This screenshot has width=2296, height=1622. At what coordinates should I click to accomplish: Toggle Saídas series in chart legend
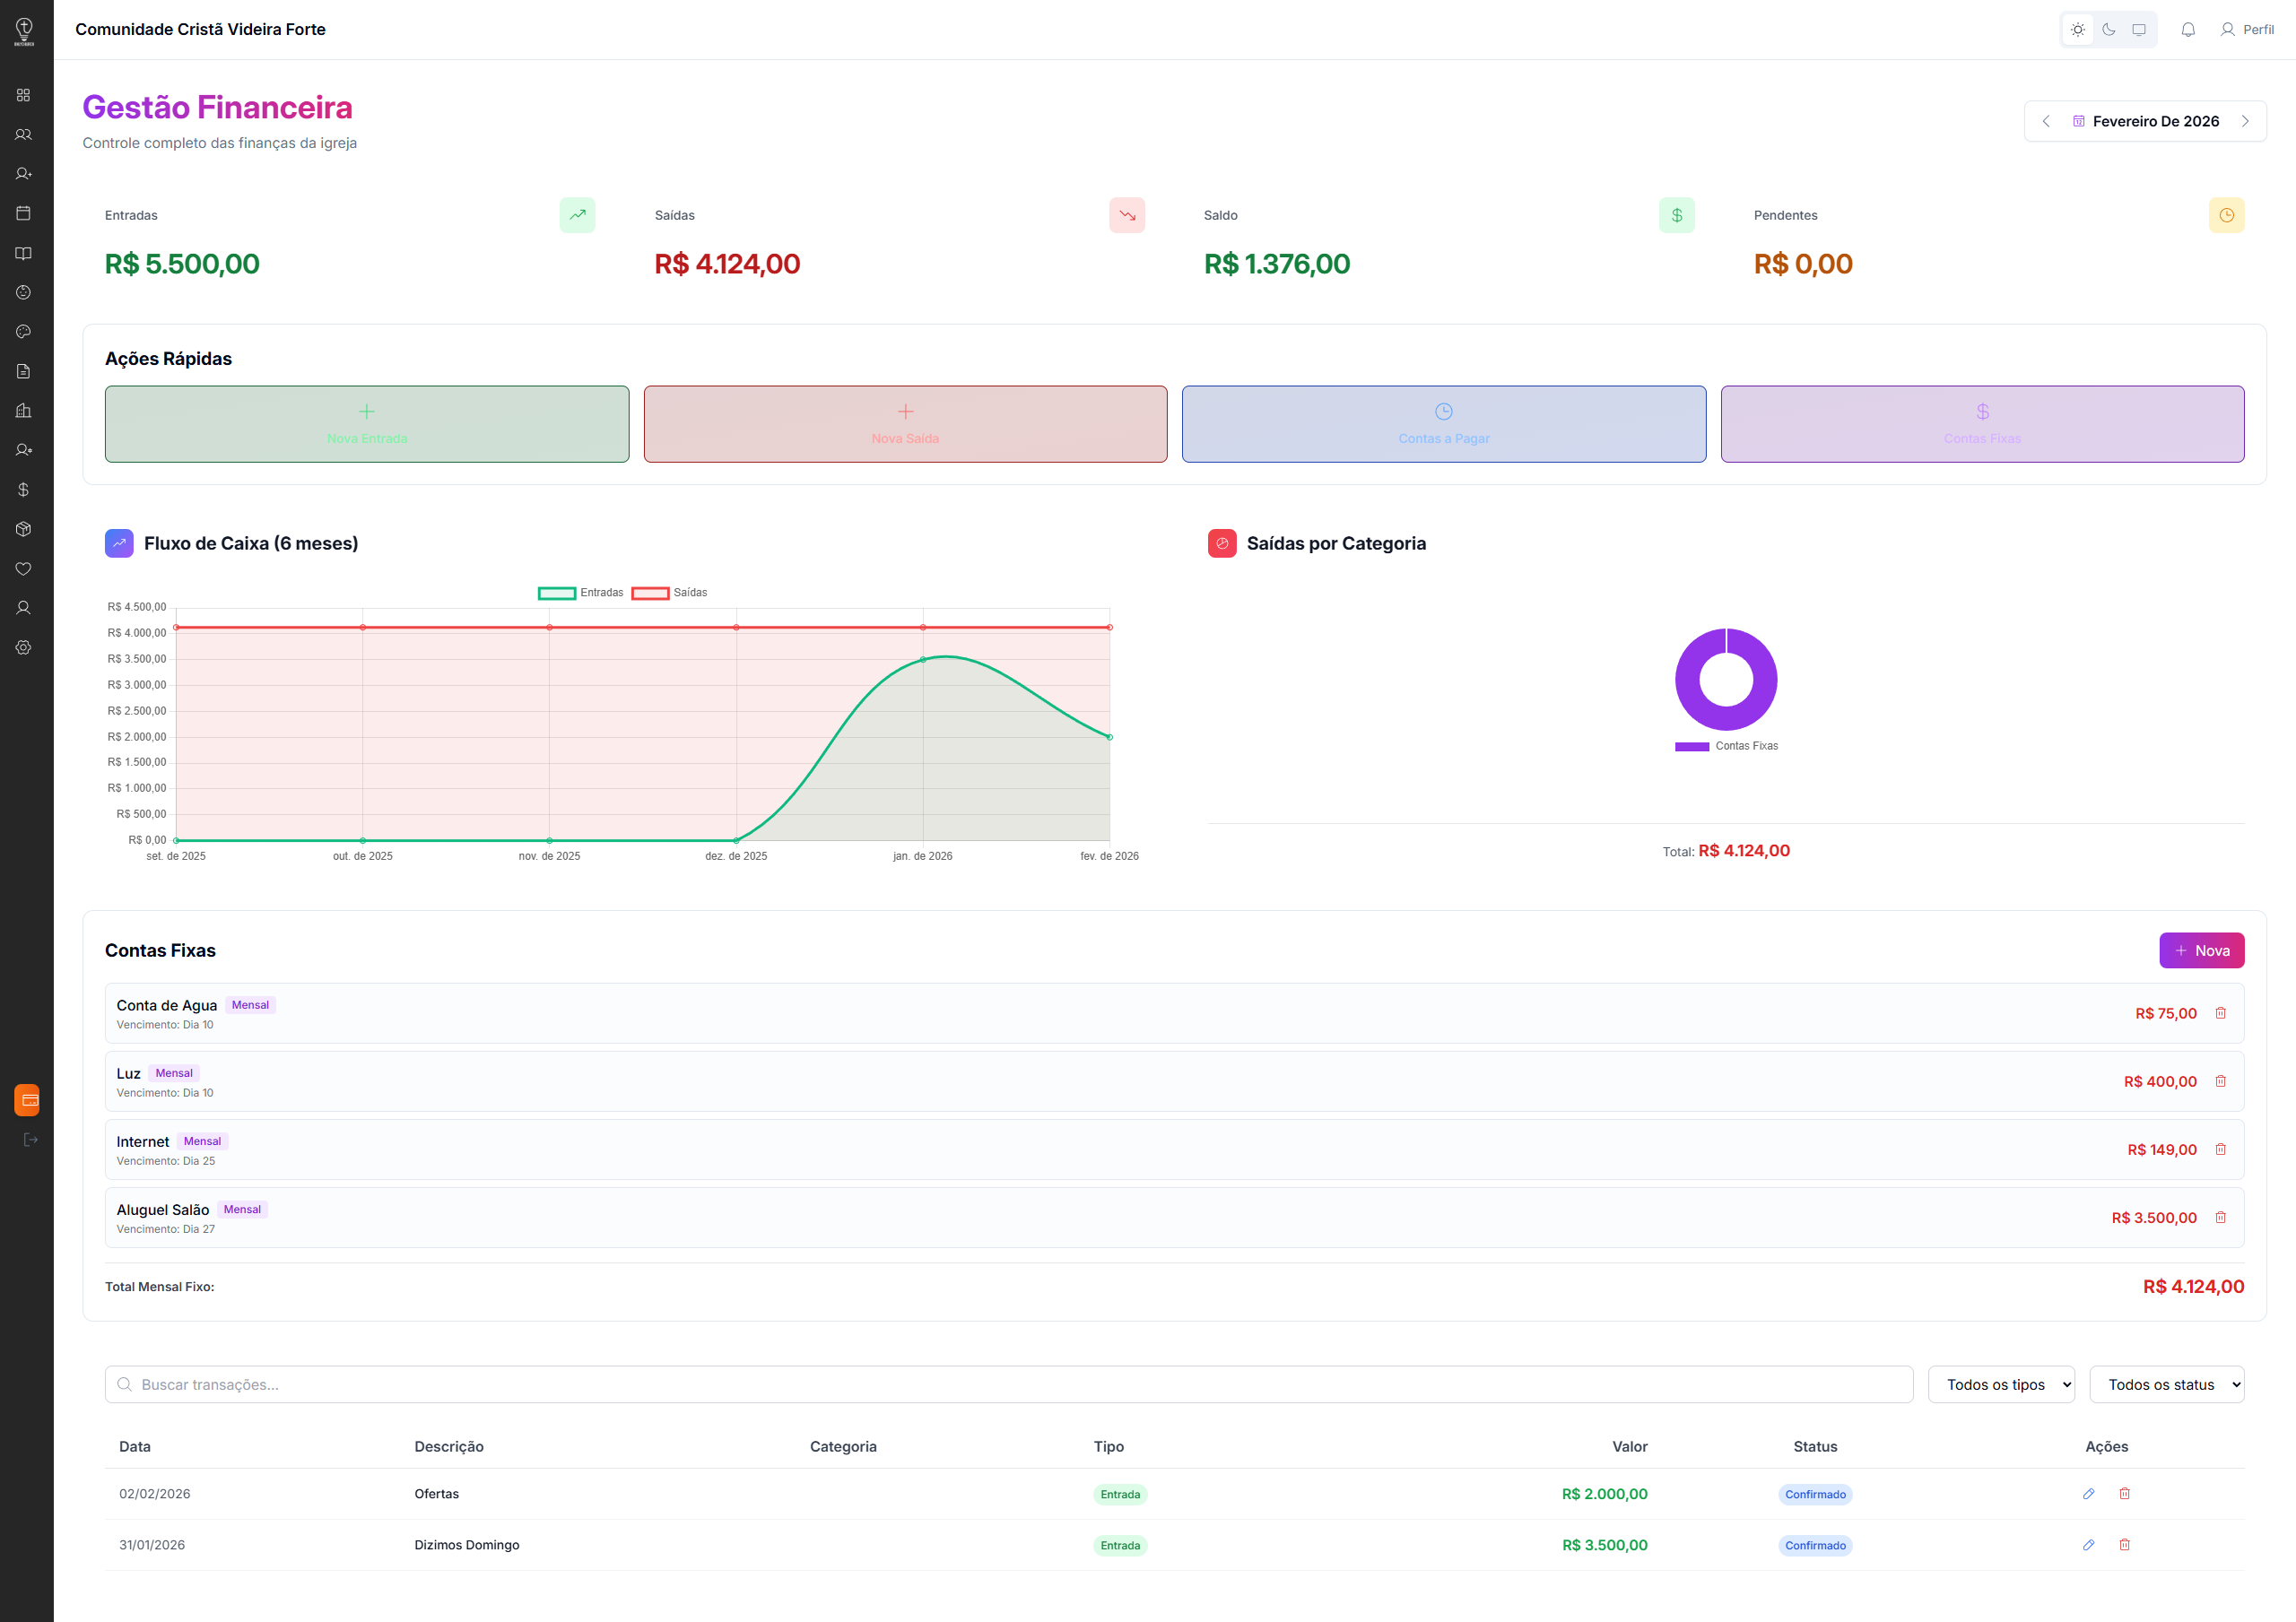coord(670,593)
